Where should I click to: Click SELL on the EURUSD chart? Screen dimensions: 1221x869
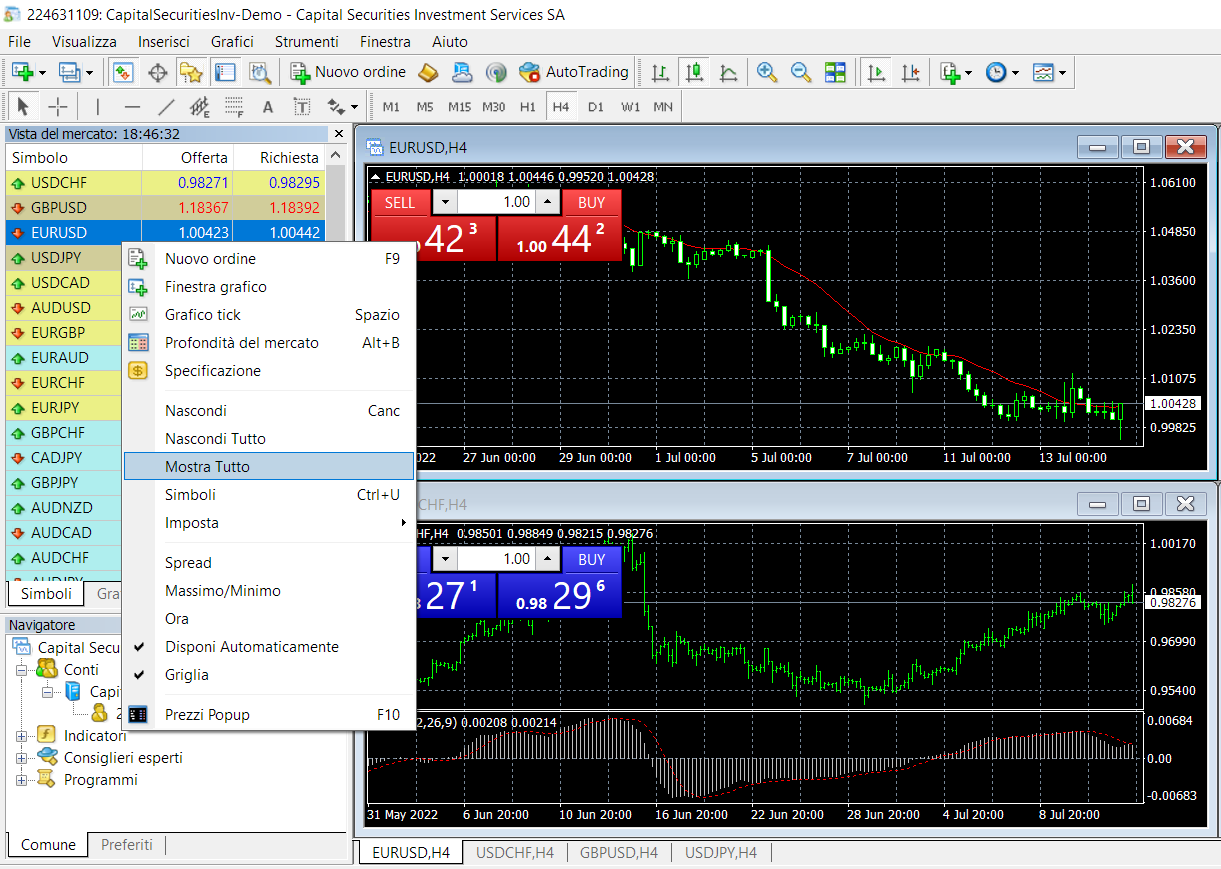[400, 202]
